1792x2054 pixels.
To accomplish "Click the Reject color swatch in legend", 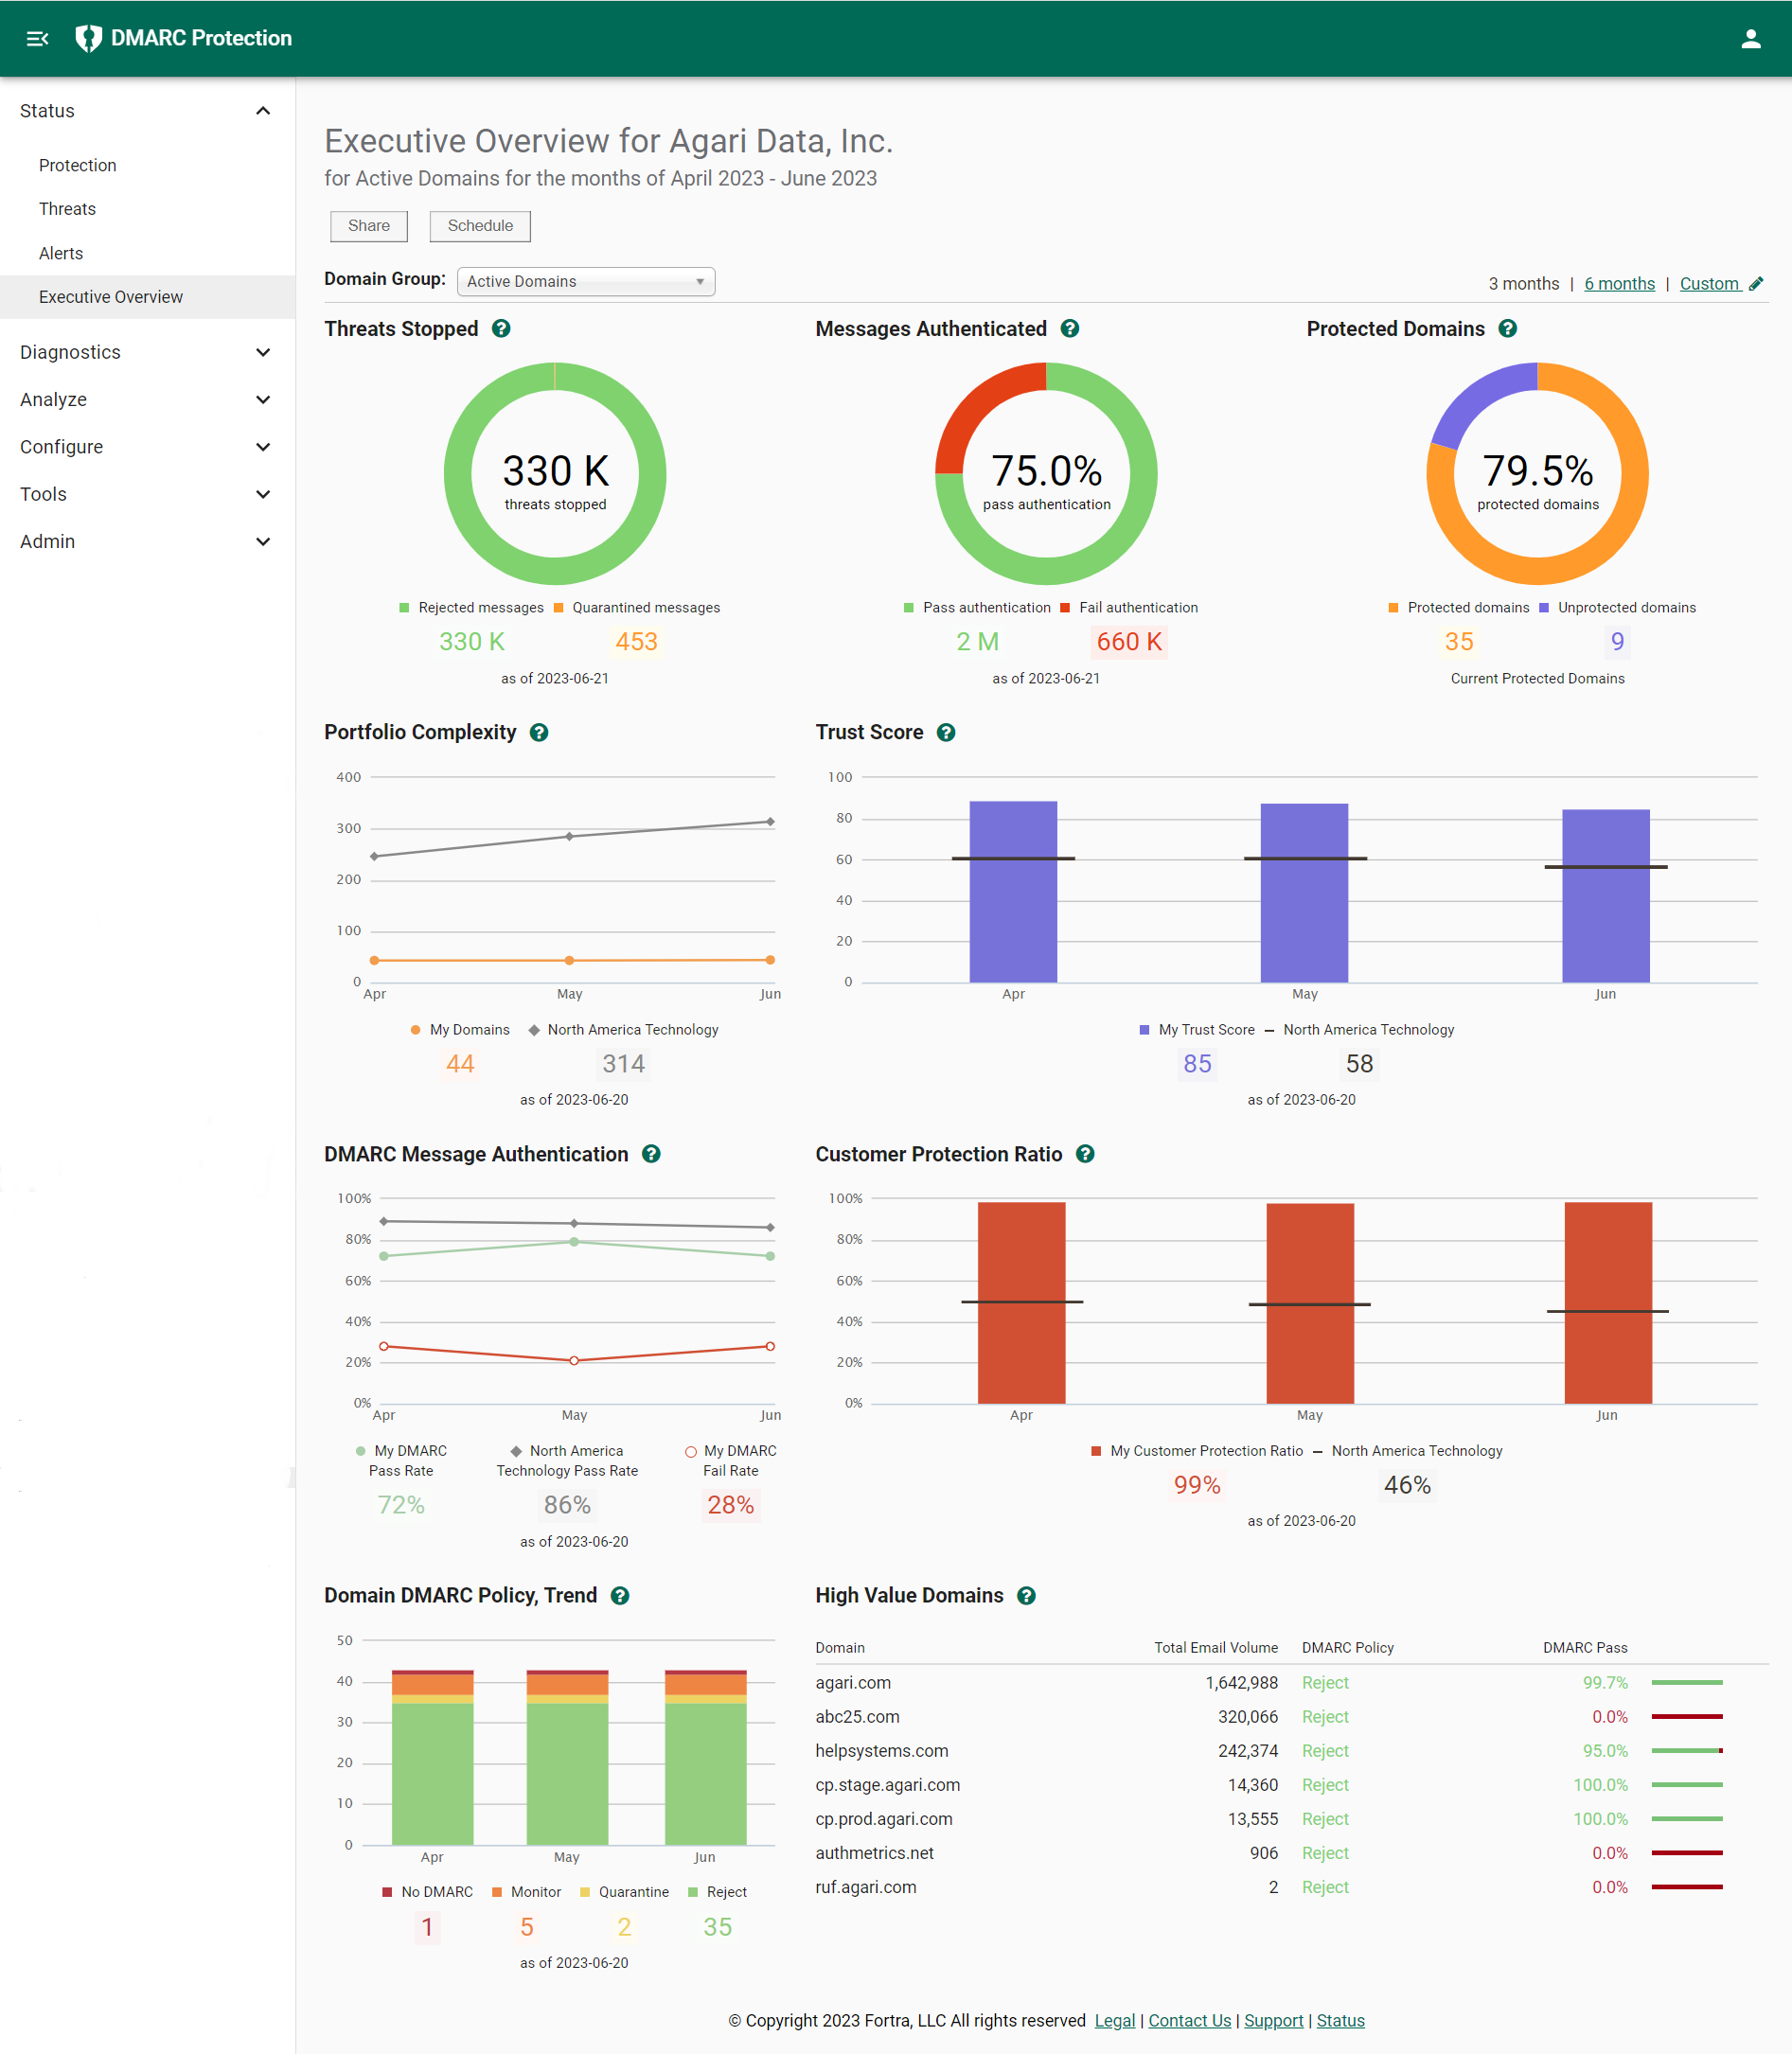I will (693, 1892).
